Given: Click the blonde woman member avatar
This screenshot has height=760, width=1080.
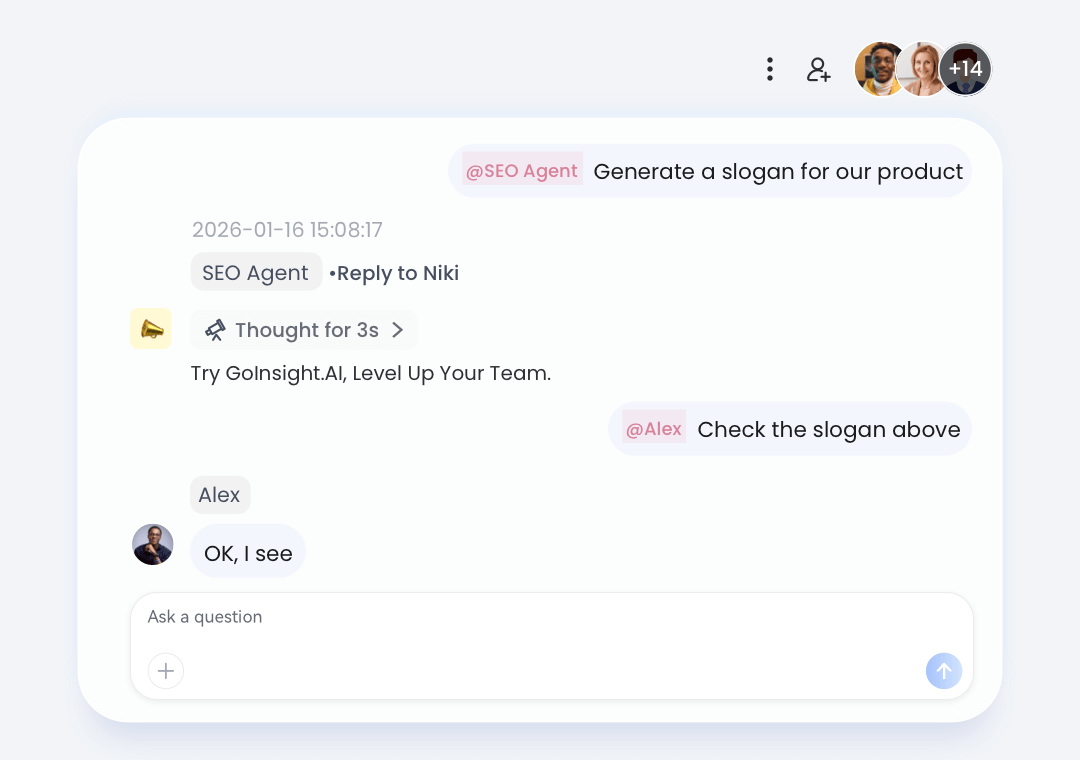Looking at the screenshot, I should click(x=923, y=69).
